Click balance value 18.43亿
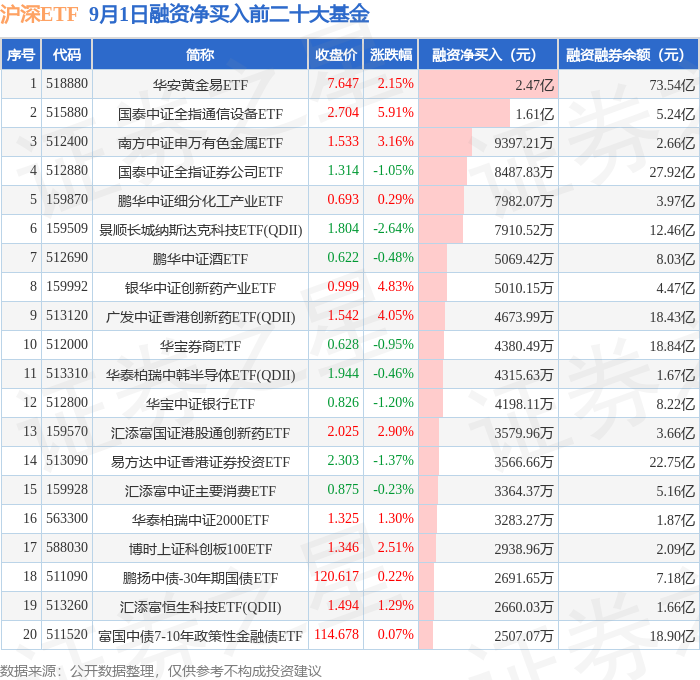700x680 pixels. (x=672, y=317)
